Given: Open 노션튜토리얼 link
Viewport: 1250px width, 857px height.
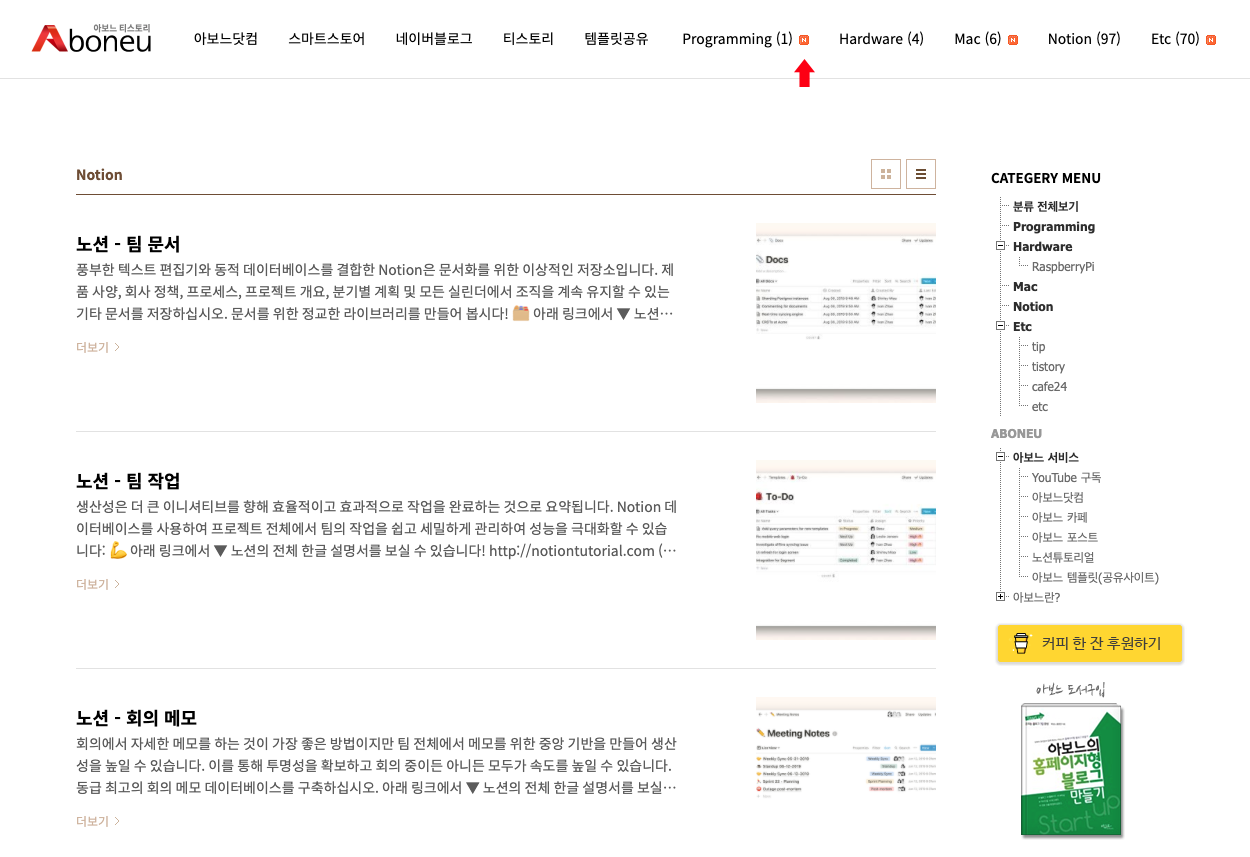Looking at the screenshot, I should (x=1063, y=557).
